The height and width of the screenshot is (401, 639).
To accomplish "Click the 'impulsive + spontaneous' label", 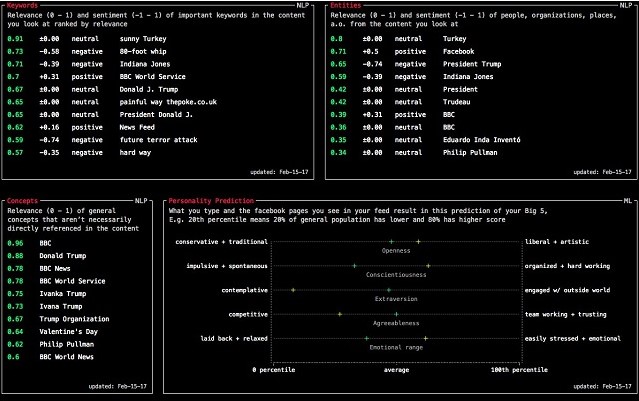I will point(227,266).
